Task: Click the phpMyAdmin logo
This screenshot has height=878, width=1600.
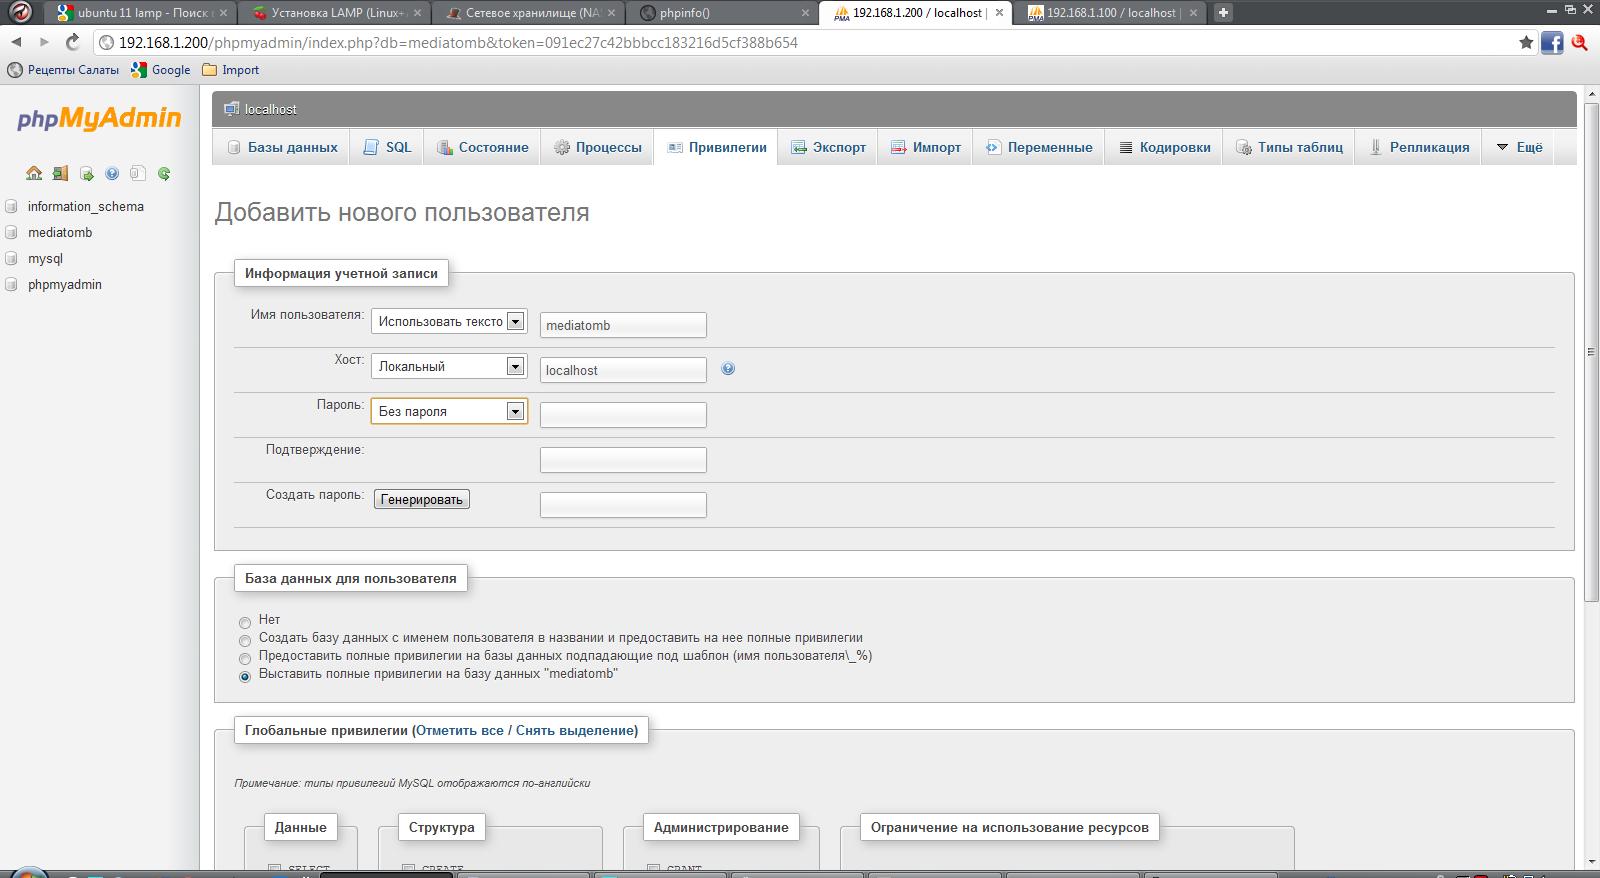Action: pyautogui.click(x=99, y=118)
